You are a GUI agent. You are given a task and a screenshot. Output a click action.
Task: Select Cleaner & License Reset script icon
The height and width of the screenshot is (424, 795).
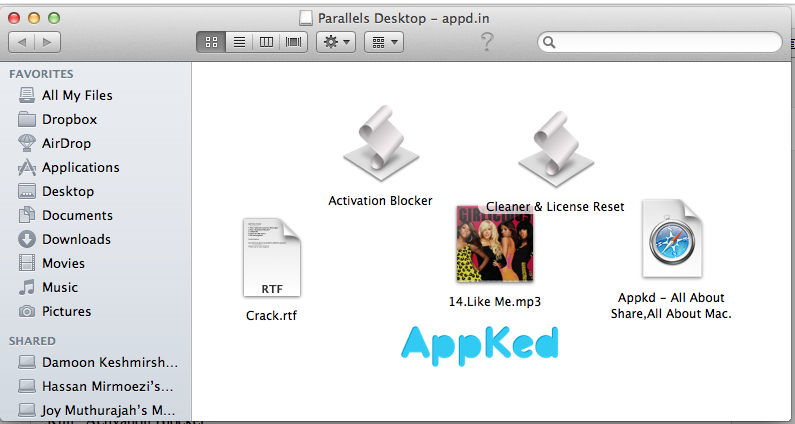556,149
